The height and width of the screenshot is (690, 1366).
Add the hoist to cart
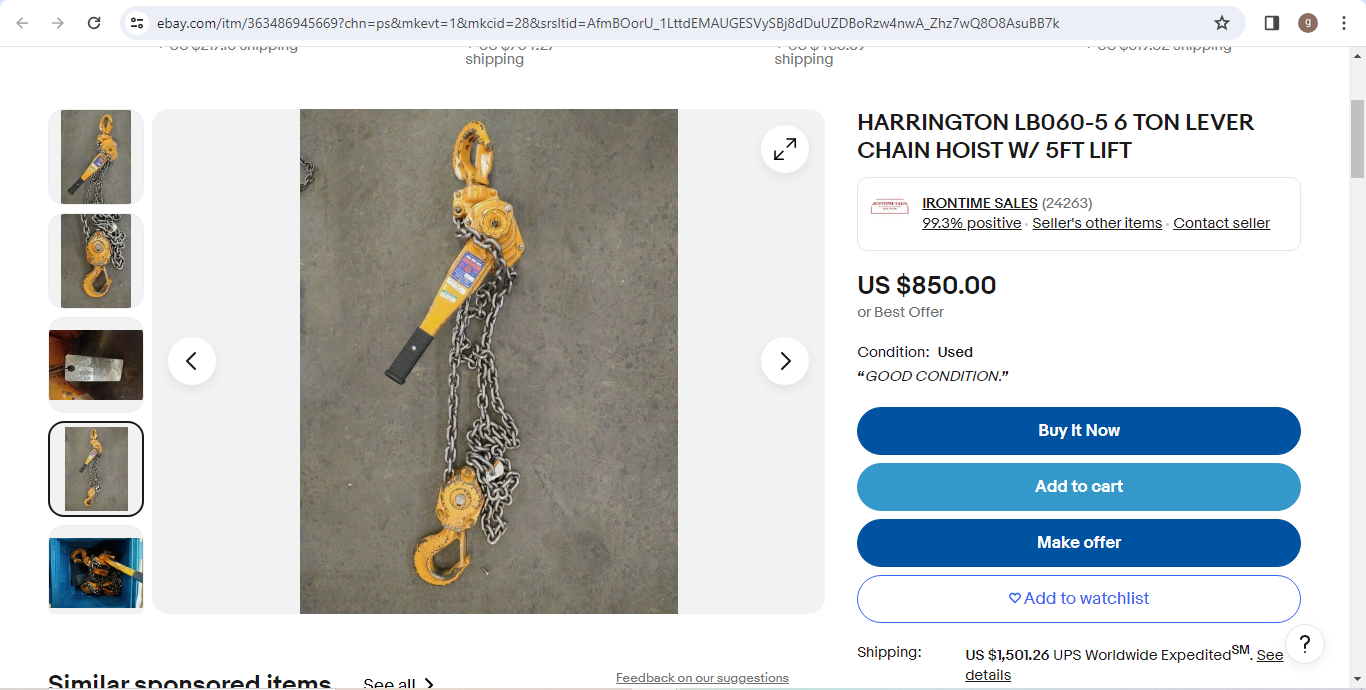(1079, 487)
